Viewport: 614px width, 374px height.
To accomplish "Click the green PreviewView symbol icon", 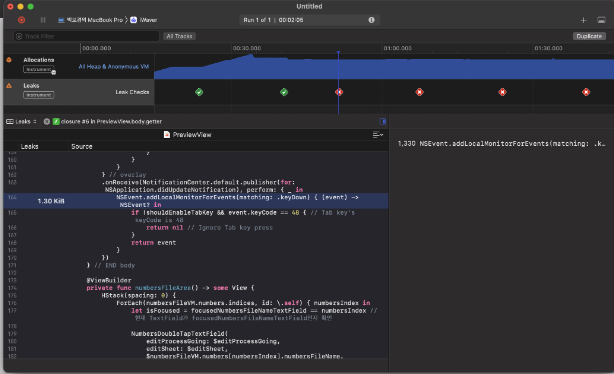I will (x=56, y=122).
